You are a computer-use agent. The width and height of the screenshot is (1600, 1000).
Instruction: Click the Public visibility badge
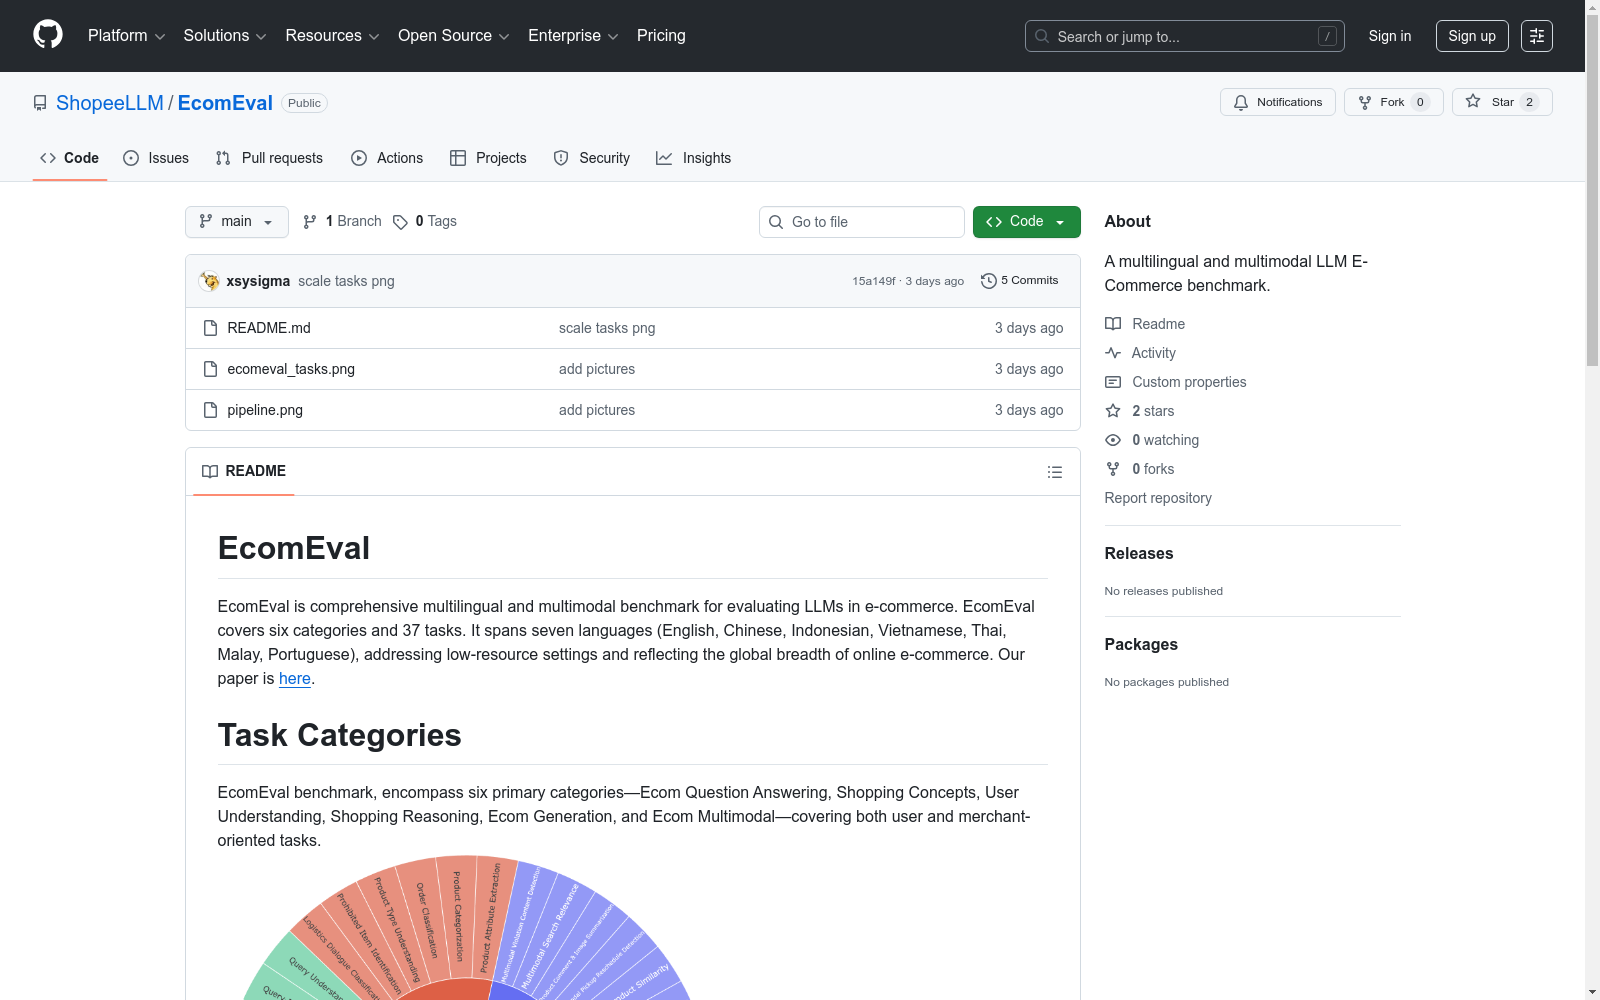click(x=304, y=103)
